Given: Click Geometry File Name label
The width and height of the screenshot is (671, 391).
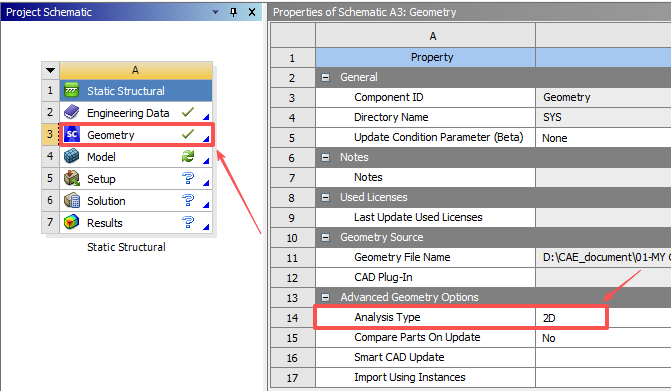Looking at the screenshot, I should pyautogui.click(x=402, y=257).
